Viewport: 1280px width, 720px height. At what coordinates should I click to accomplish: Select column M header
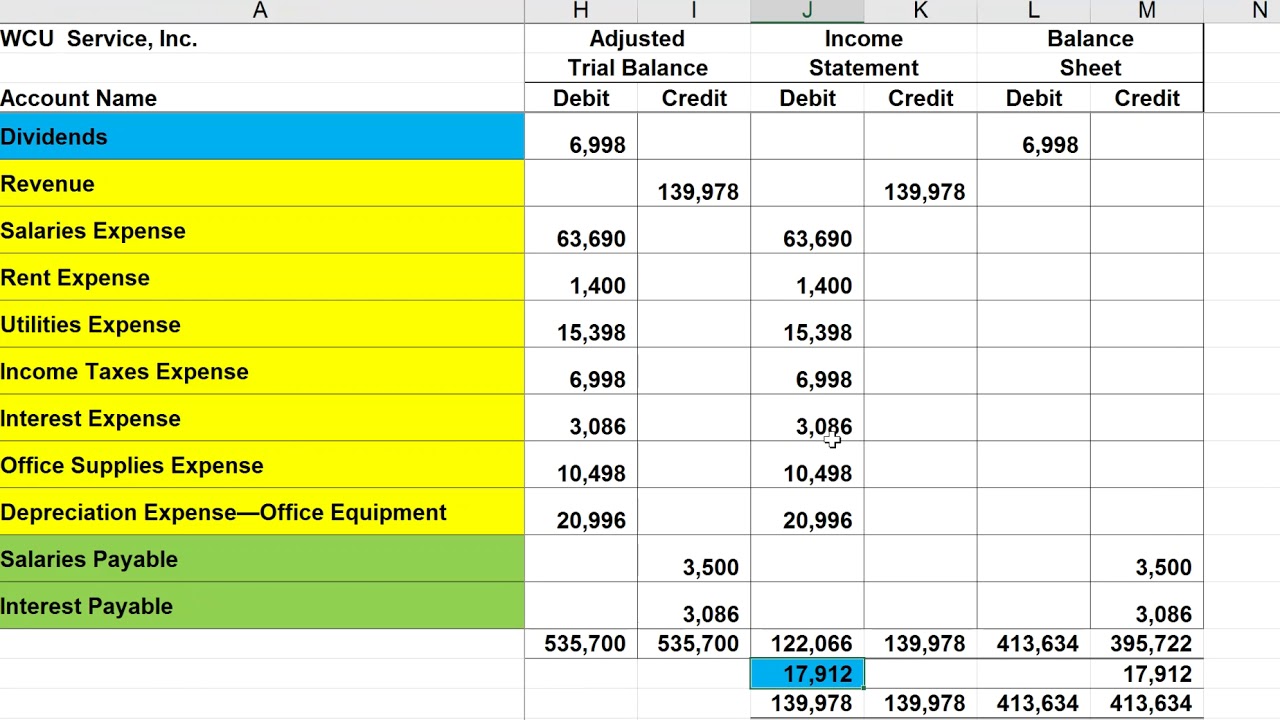[x=1146, y=11]
